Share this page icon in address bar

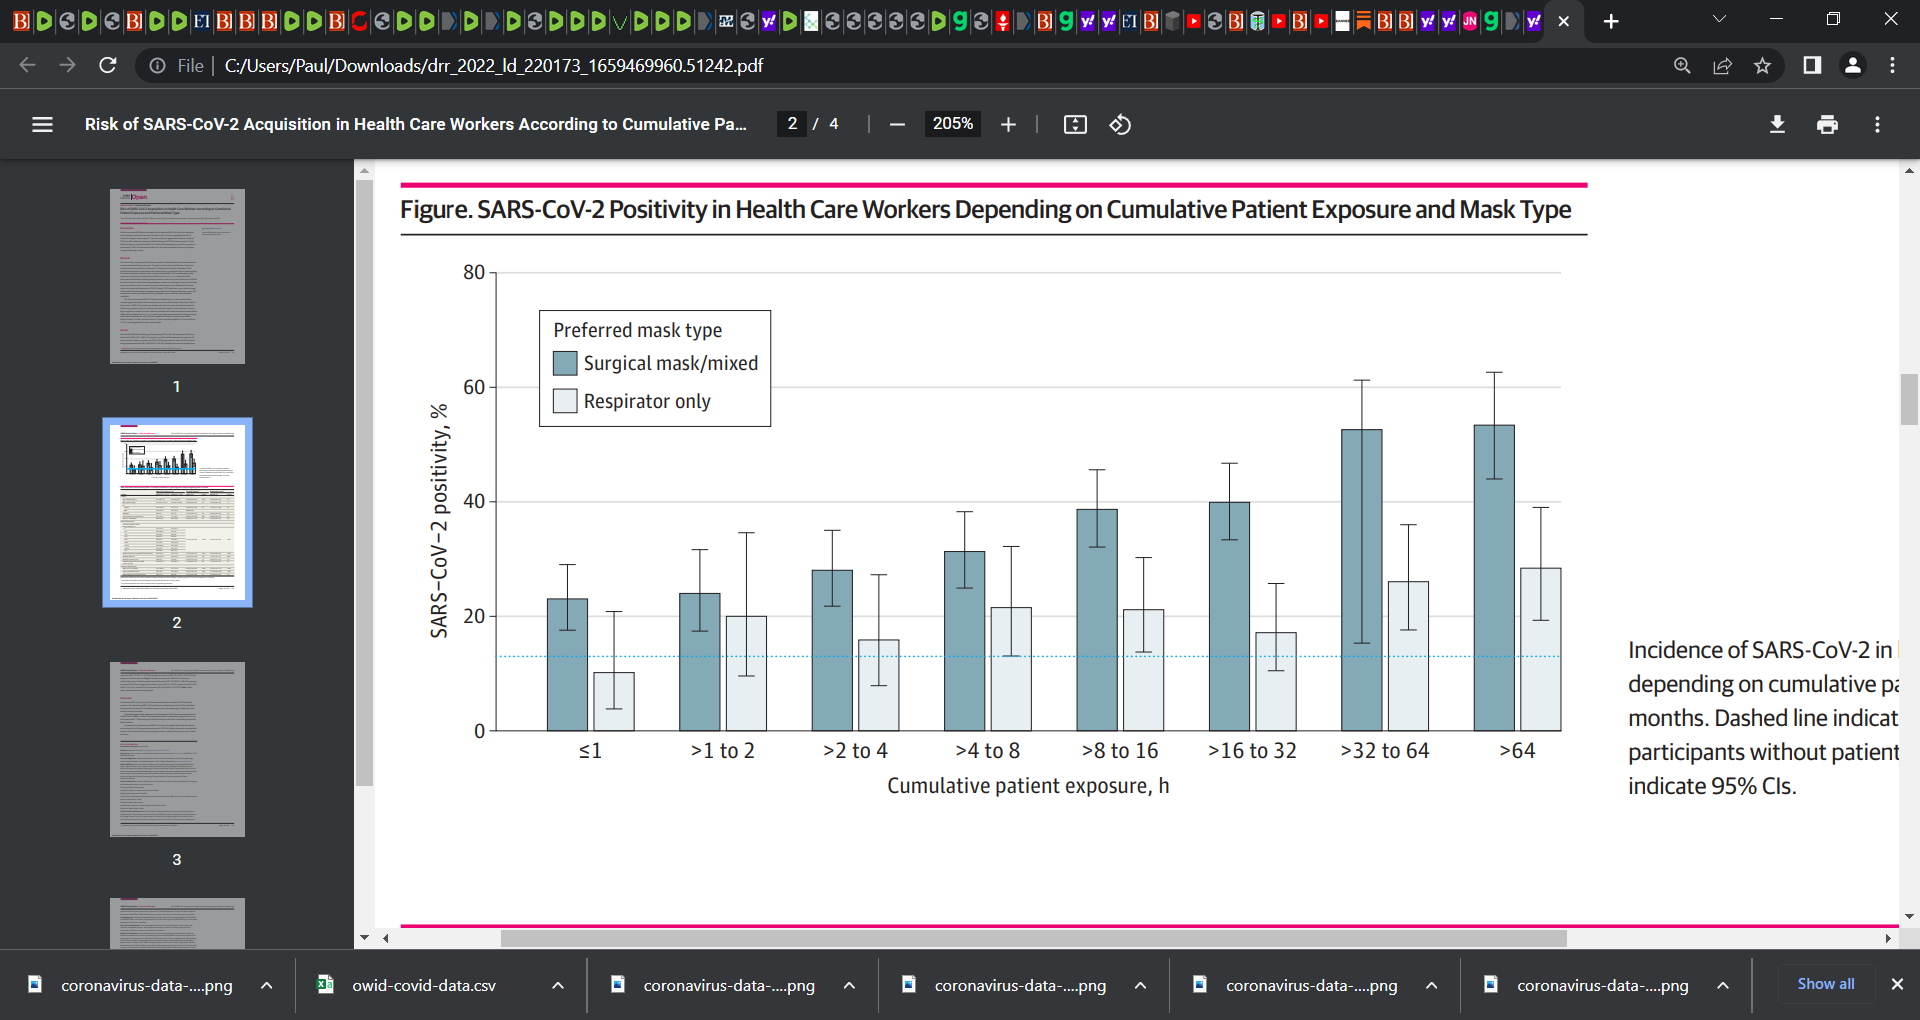click(x=1722, y=66)
